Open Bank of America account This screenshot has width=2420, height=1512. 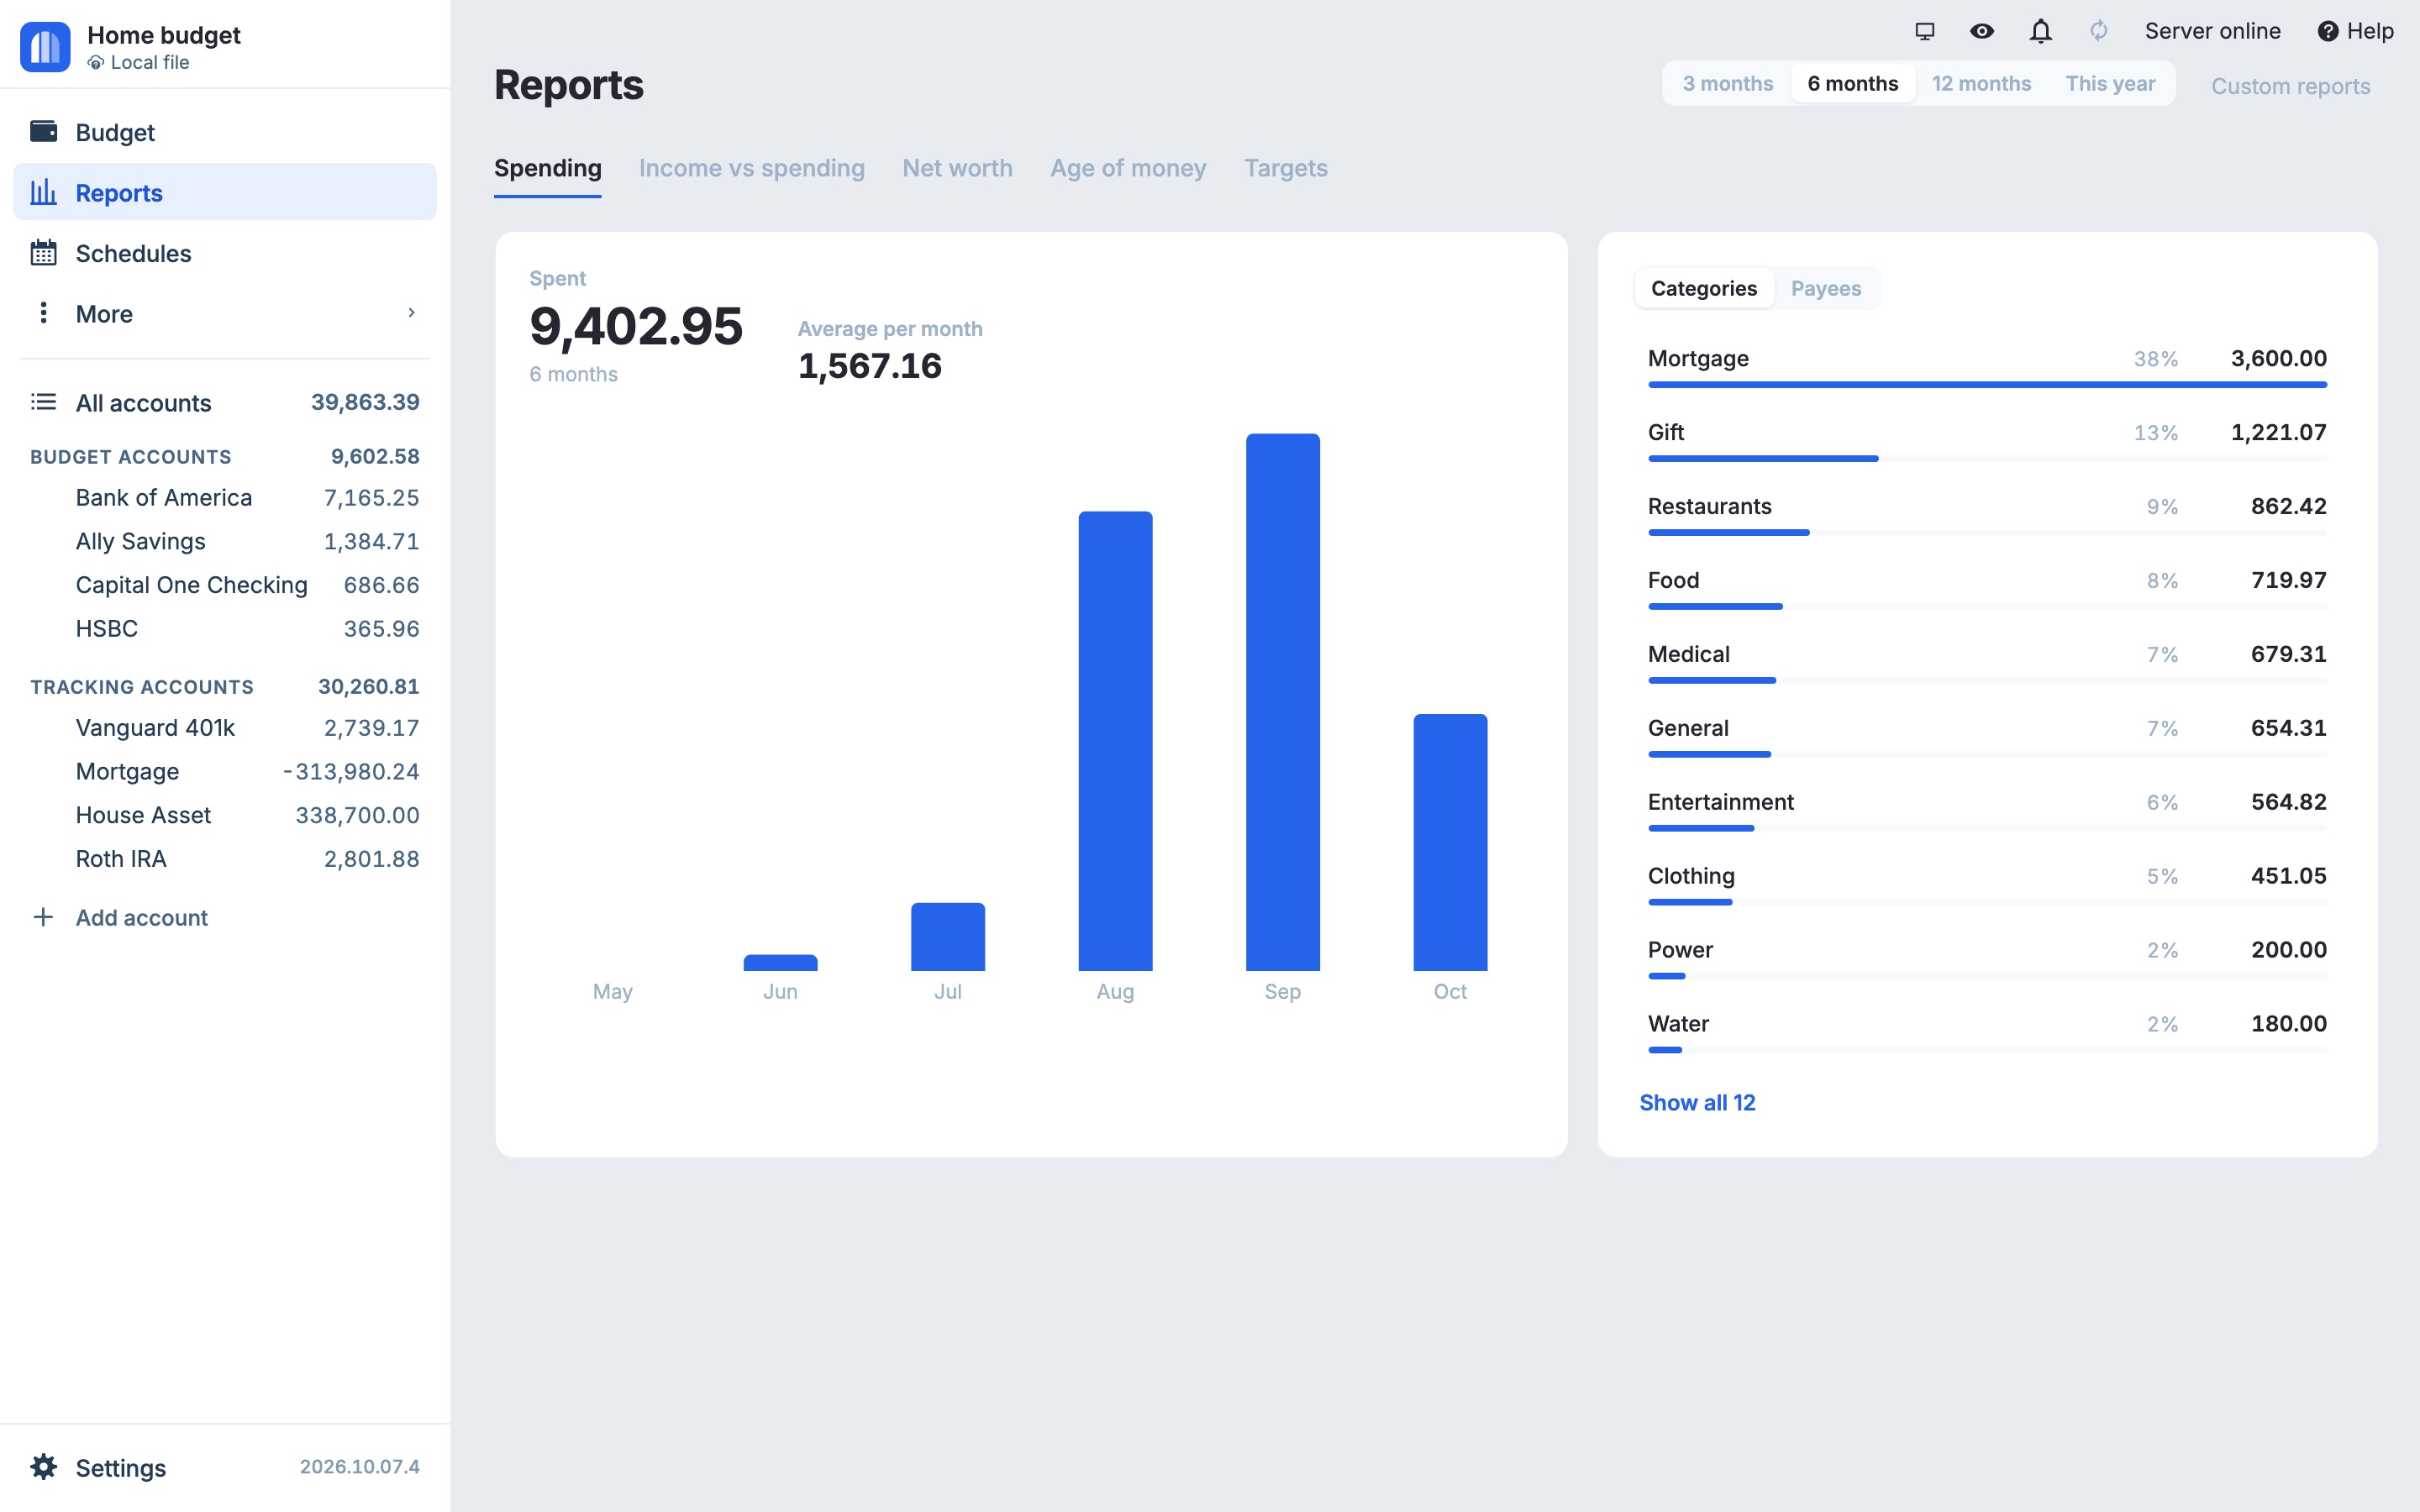point(225,497)
